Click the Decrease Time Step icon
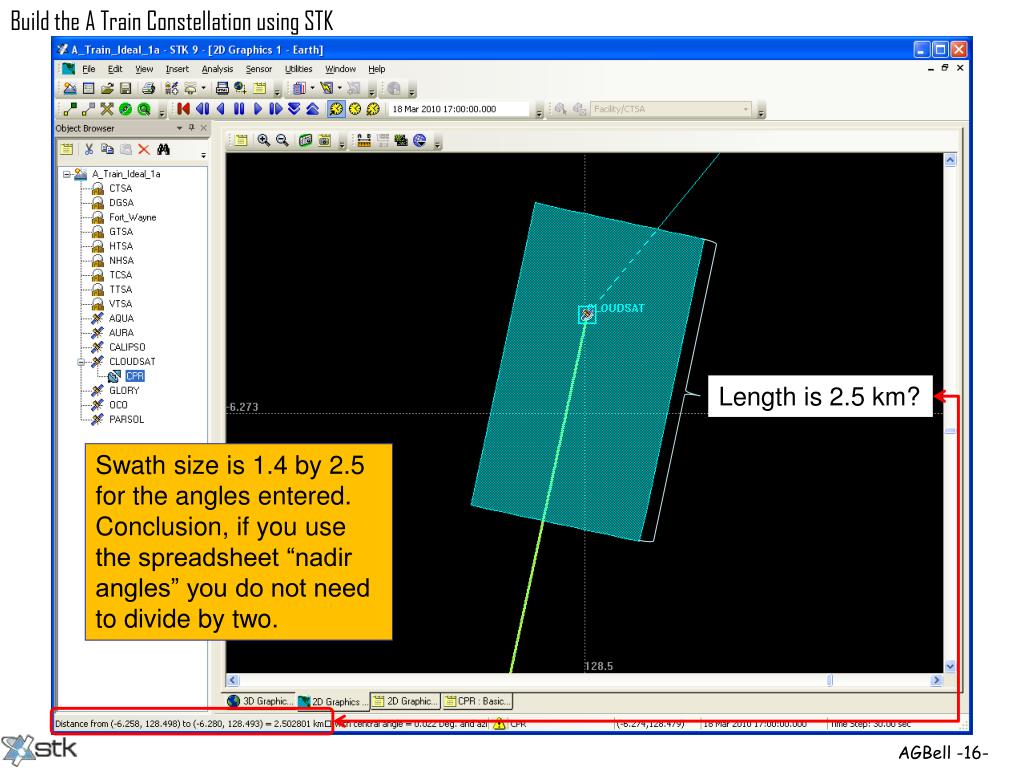Image resolution: width=1024 pixels, height=768 pixels. tap(294, 109)
